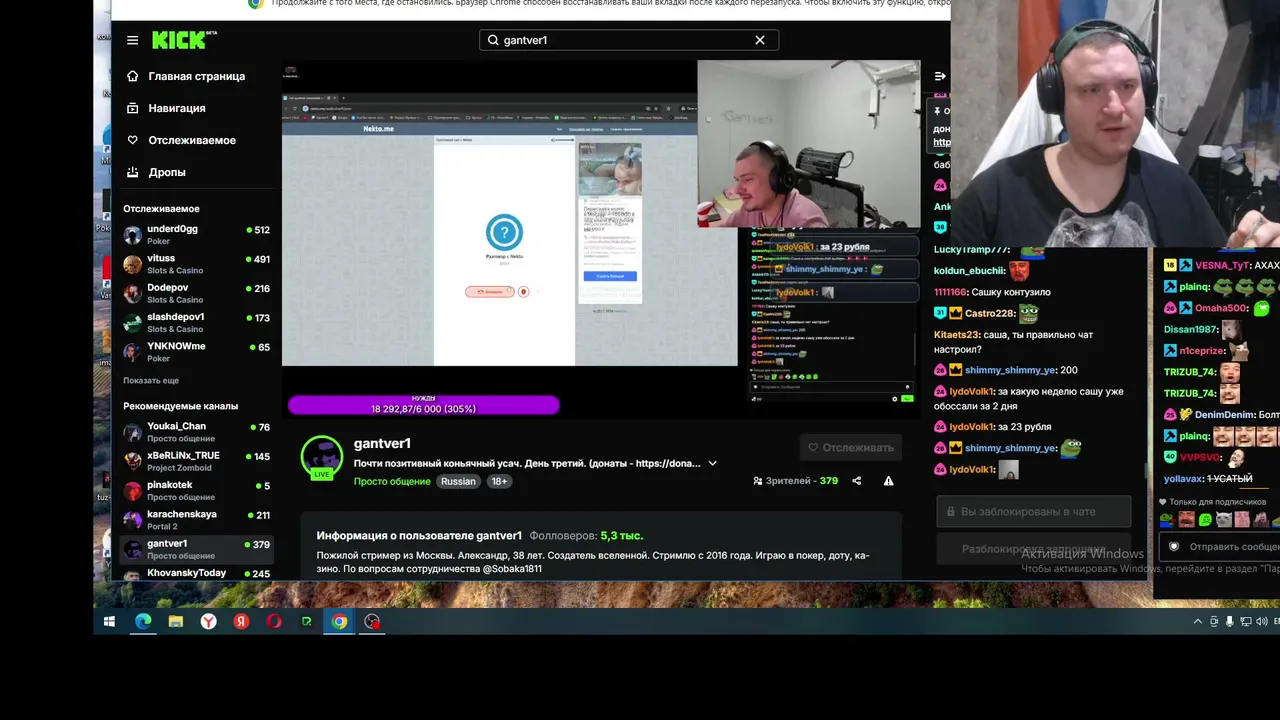Open green Kick app icon in taskbar
Screen dimensions: 1280x720
307,622
